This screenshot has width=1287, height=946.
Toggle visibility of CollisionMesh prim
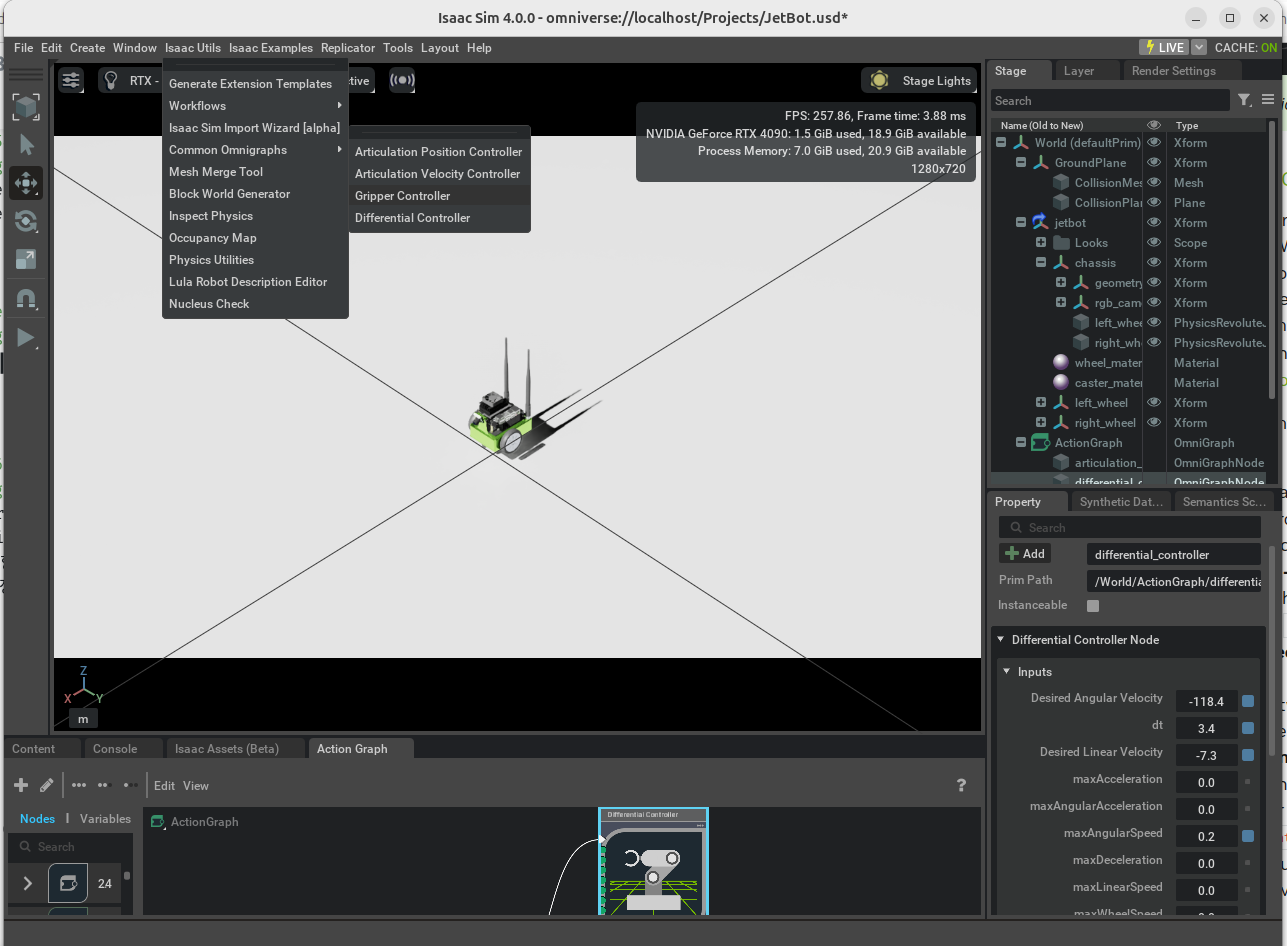coord(1154,183)
